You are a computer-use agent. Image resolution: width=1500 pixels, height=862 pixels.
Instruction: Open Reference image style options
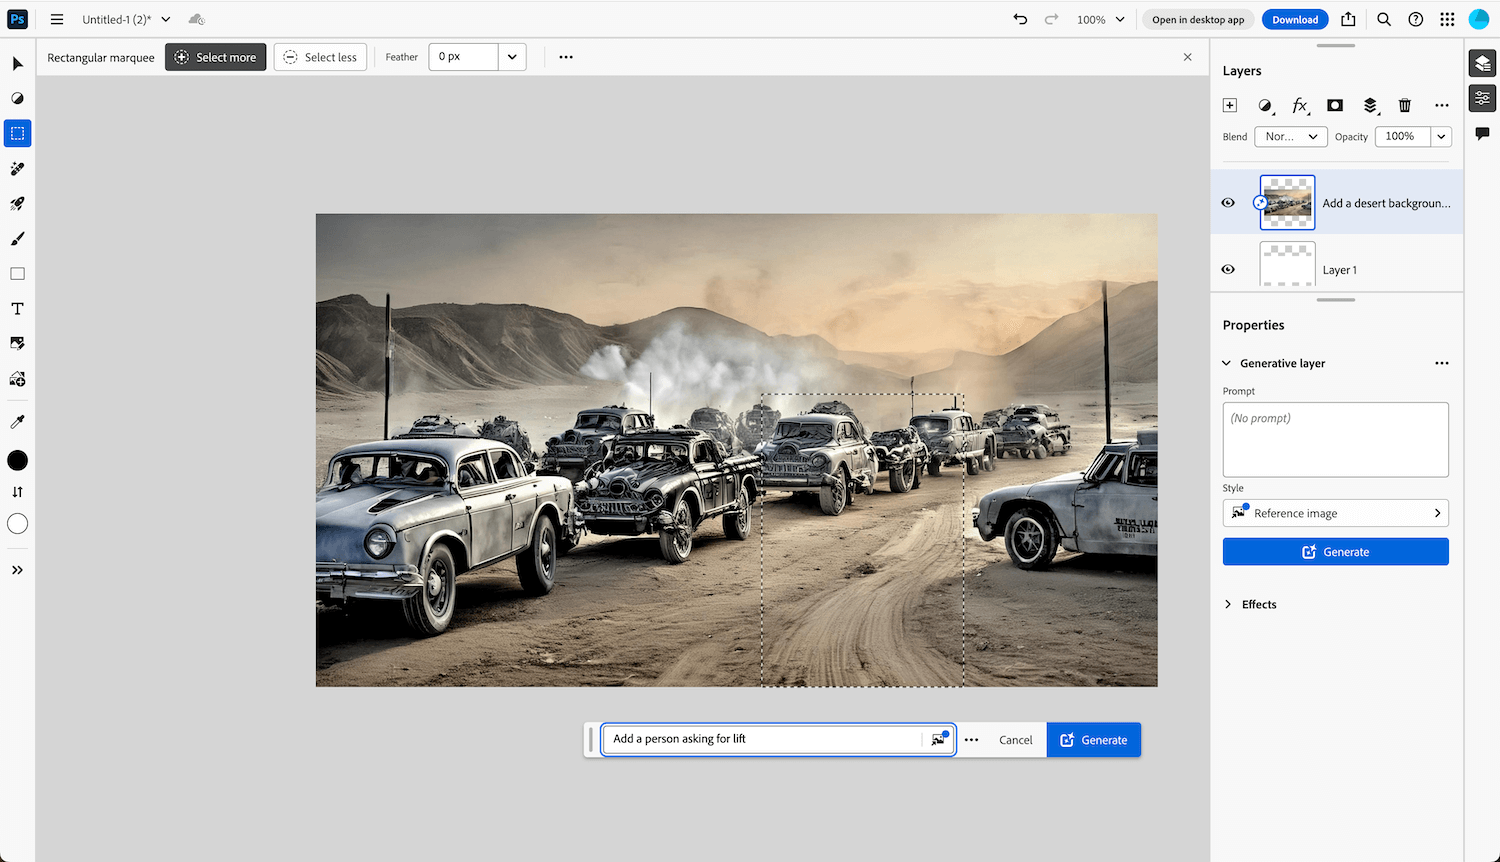pyautogui.click(x=1336, y=513)
